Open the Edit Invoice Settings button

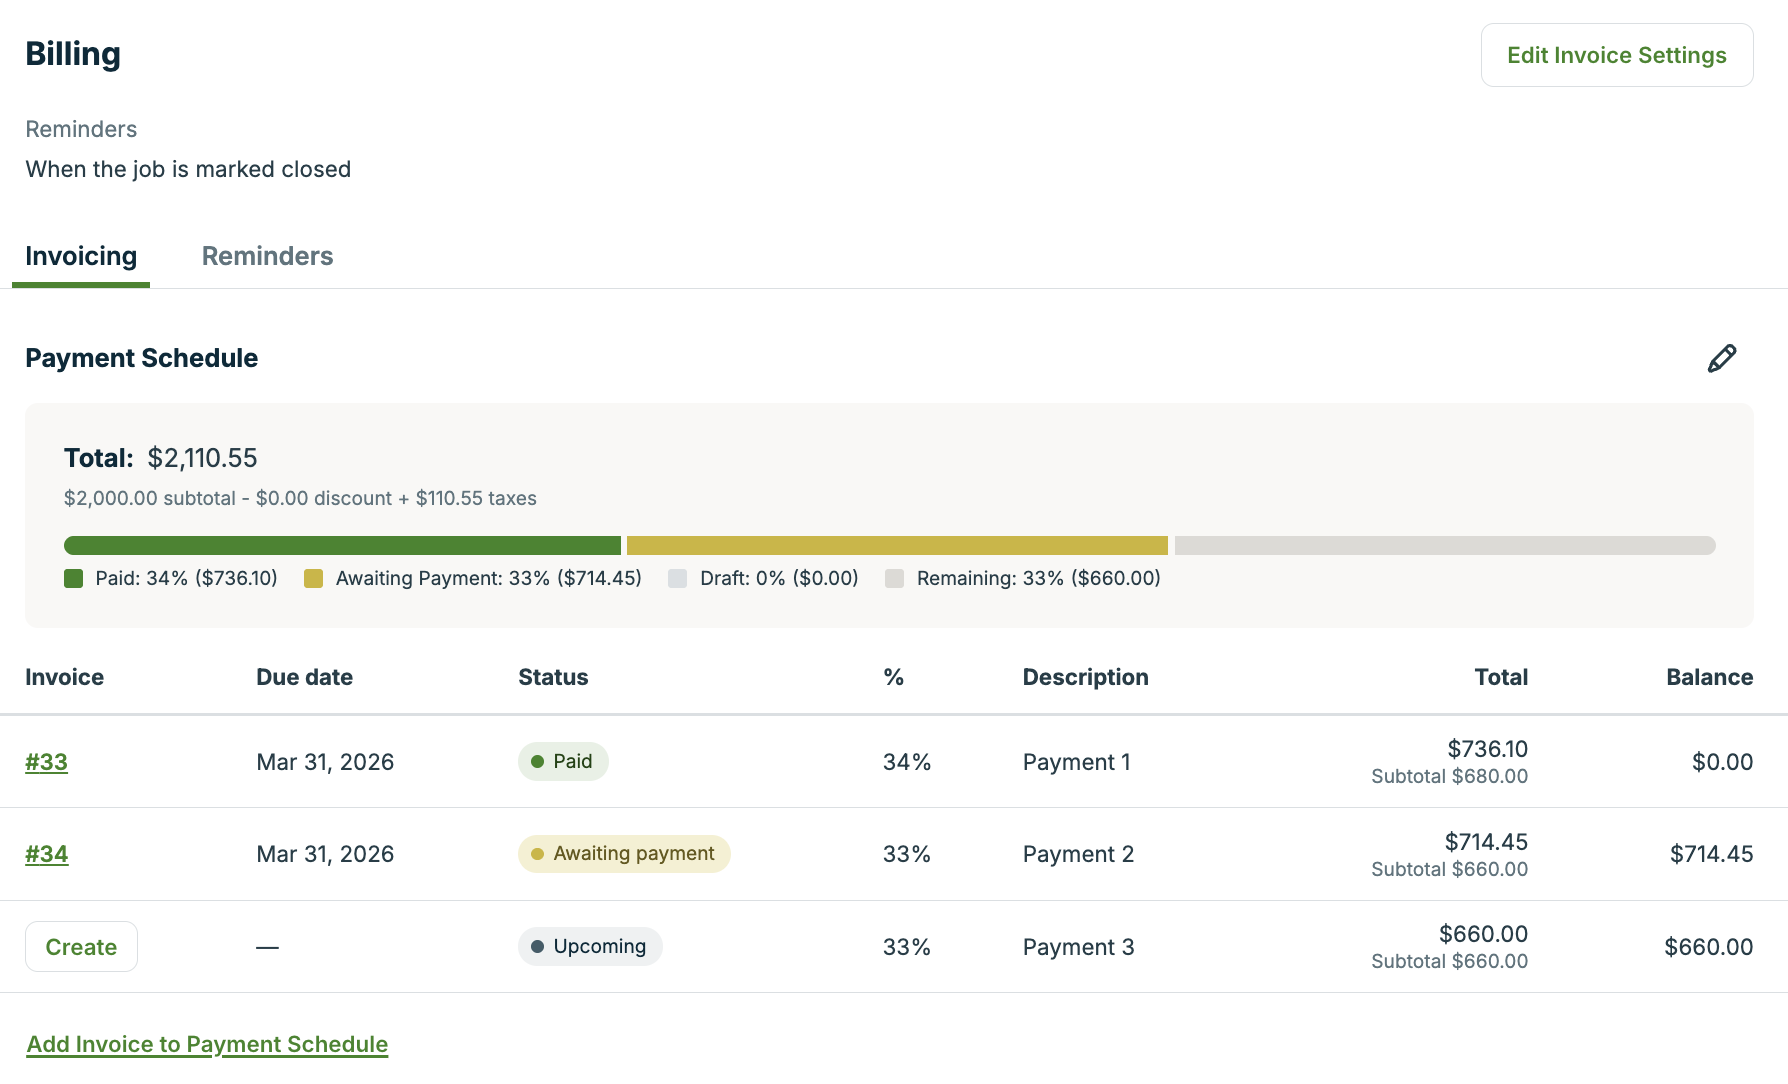[1616, 55]
